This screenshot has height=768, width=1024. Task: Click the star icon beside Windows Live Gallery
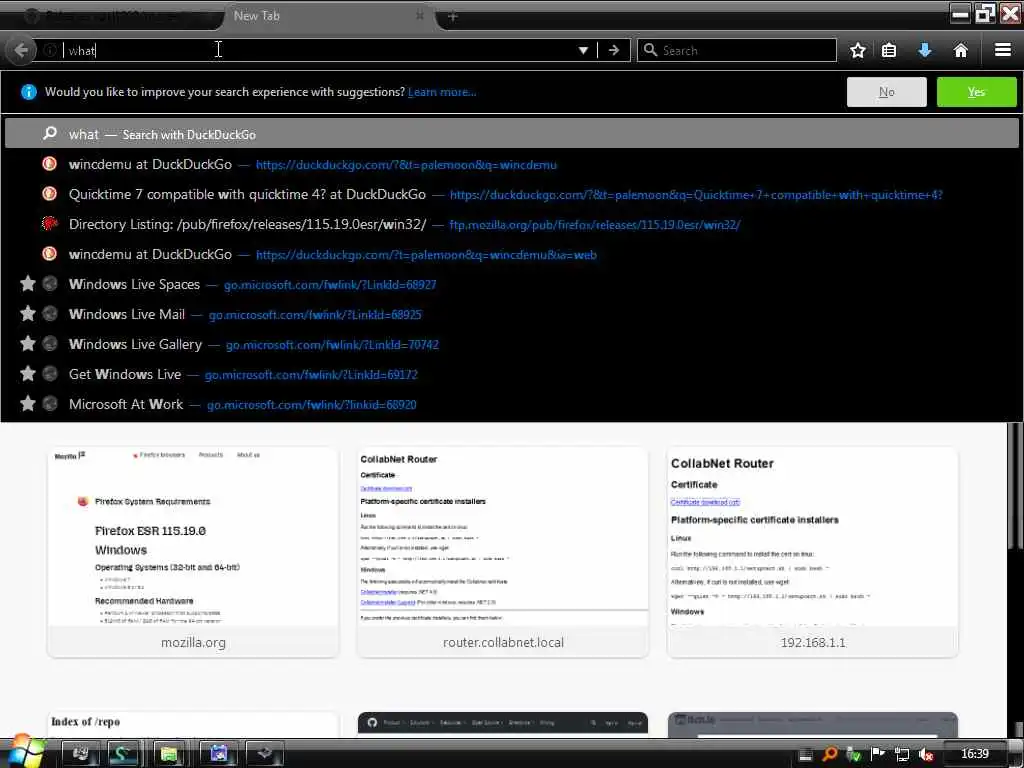tap(27, 344)
